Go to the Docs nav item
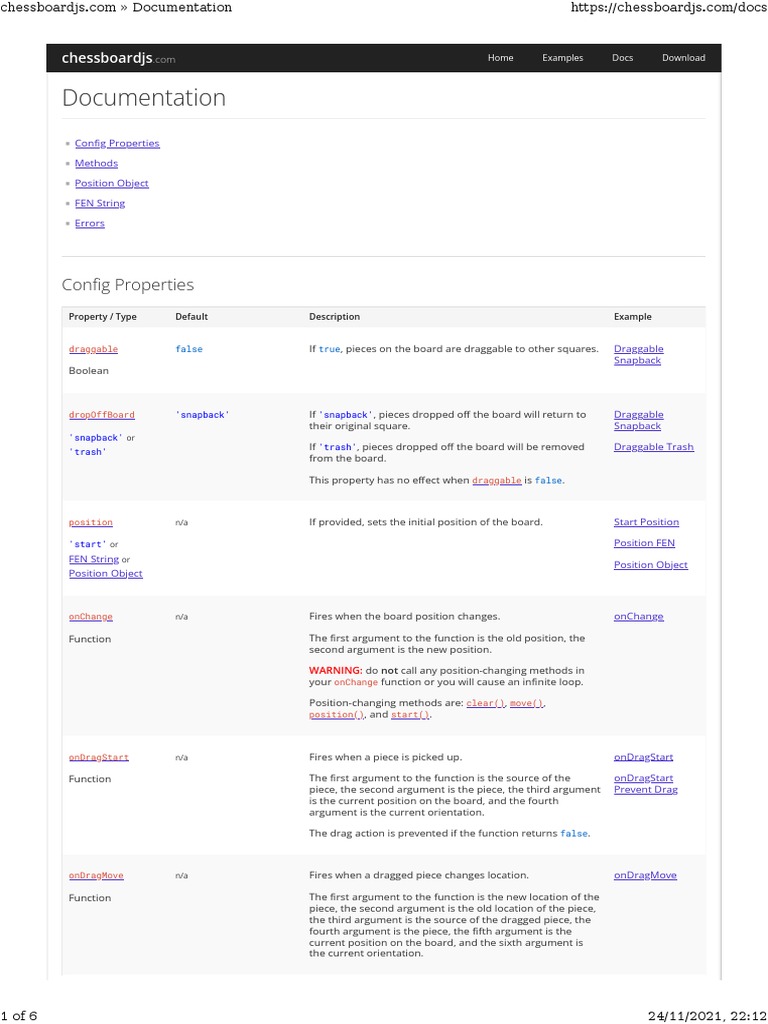 pyautogui.click(x=622, y=58)
